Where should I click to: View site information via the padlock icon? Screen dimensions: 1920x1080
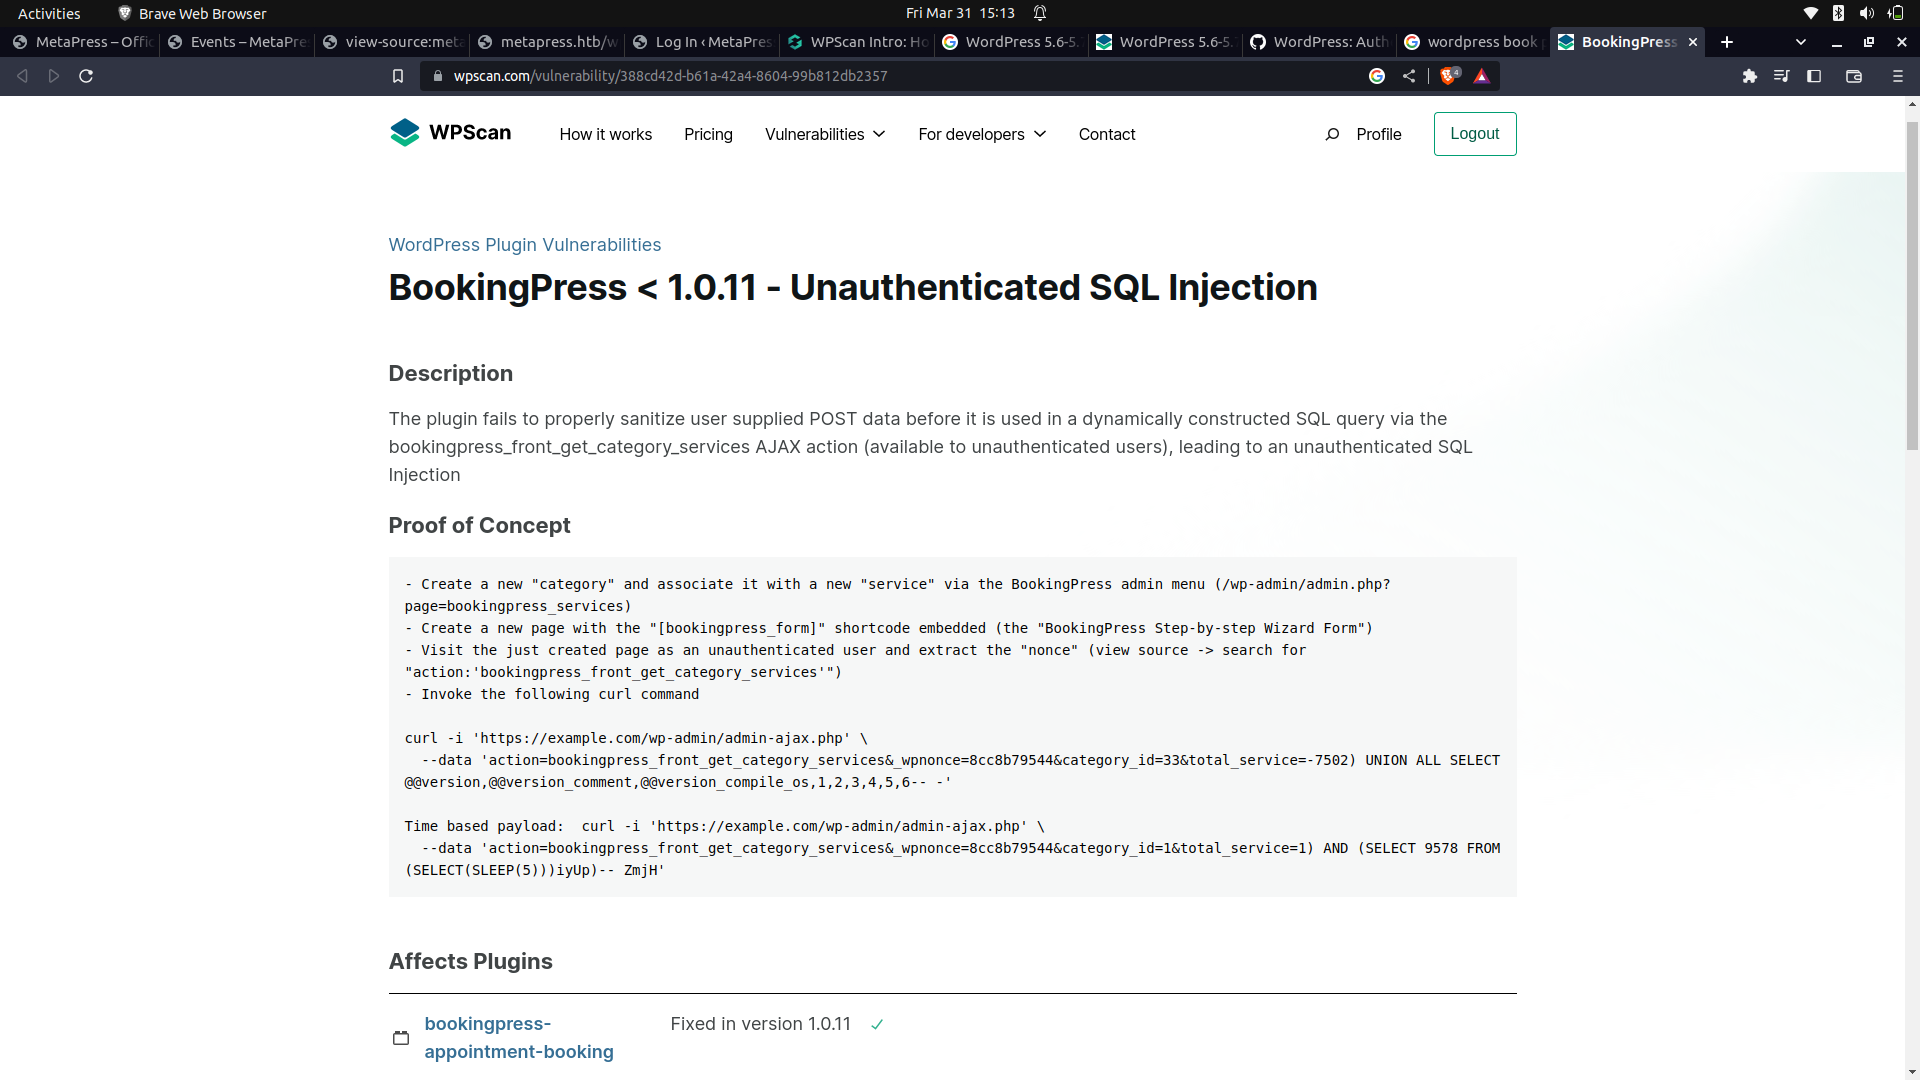point(437,75)
